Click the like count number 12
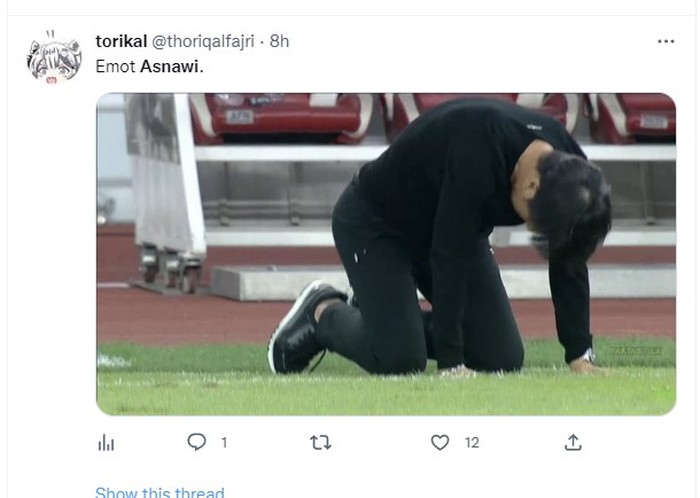The height and width of the screenshot is (498, 700). 472,442
